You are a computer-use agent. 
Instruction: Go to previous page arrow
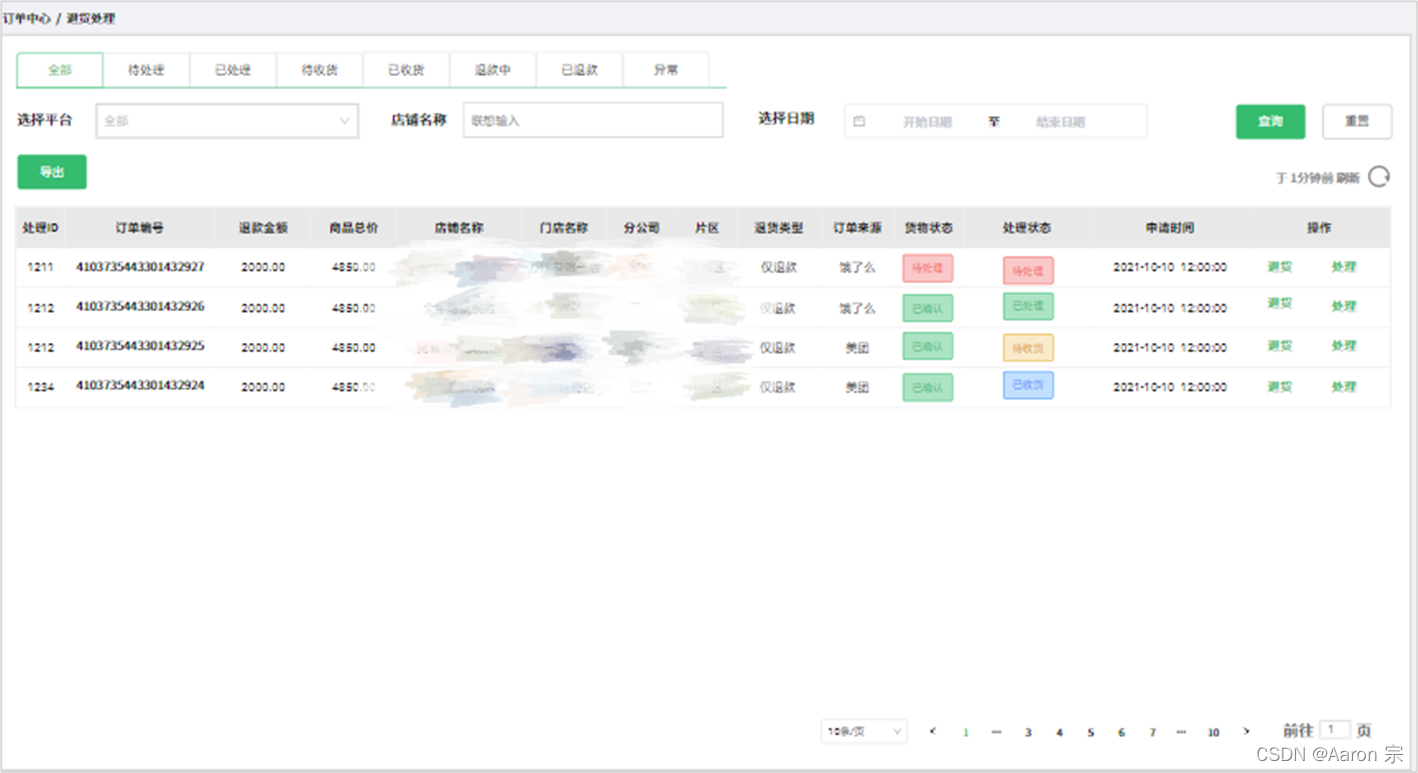(x=933, y=731)
